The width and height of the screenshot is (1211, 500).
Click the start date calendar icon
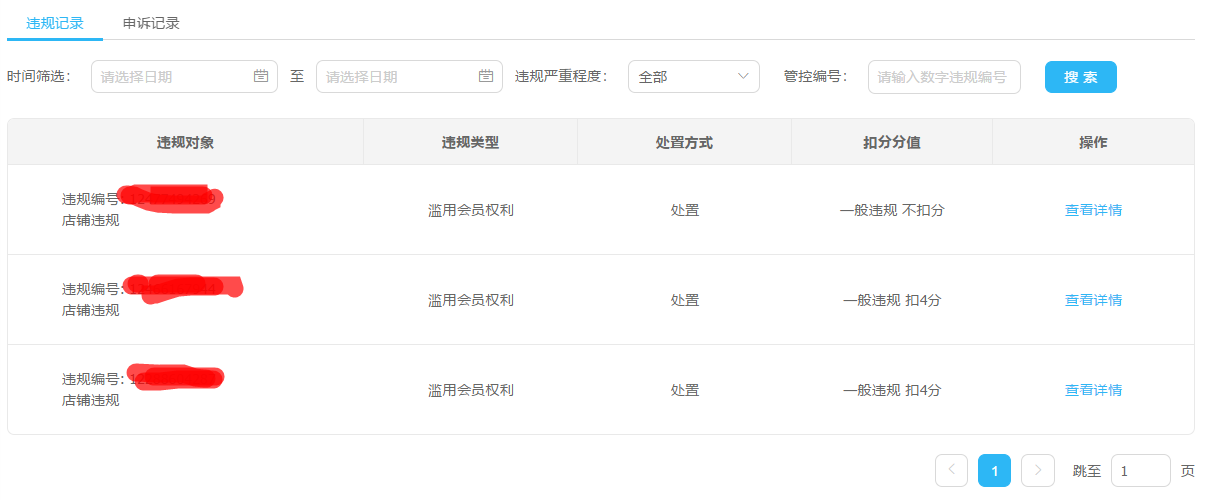click(x=261, y=76)
